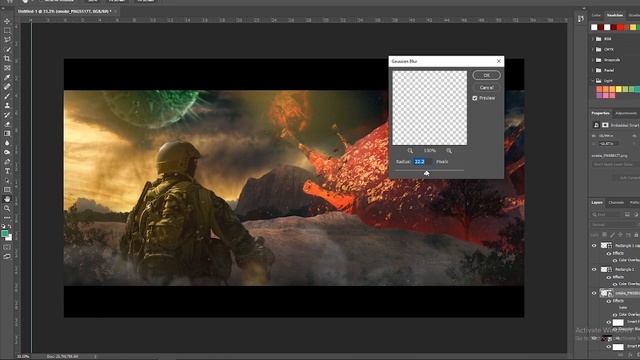This screenshot has height=360, width=640.
Task: Select the Zoom tool in toolbar
Action: click(7, 209)
